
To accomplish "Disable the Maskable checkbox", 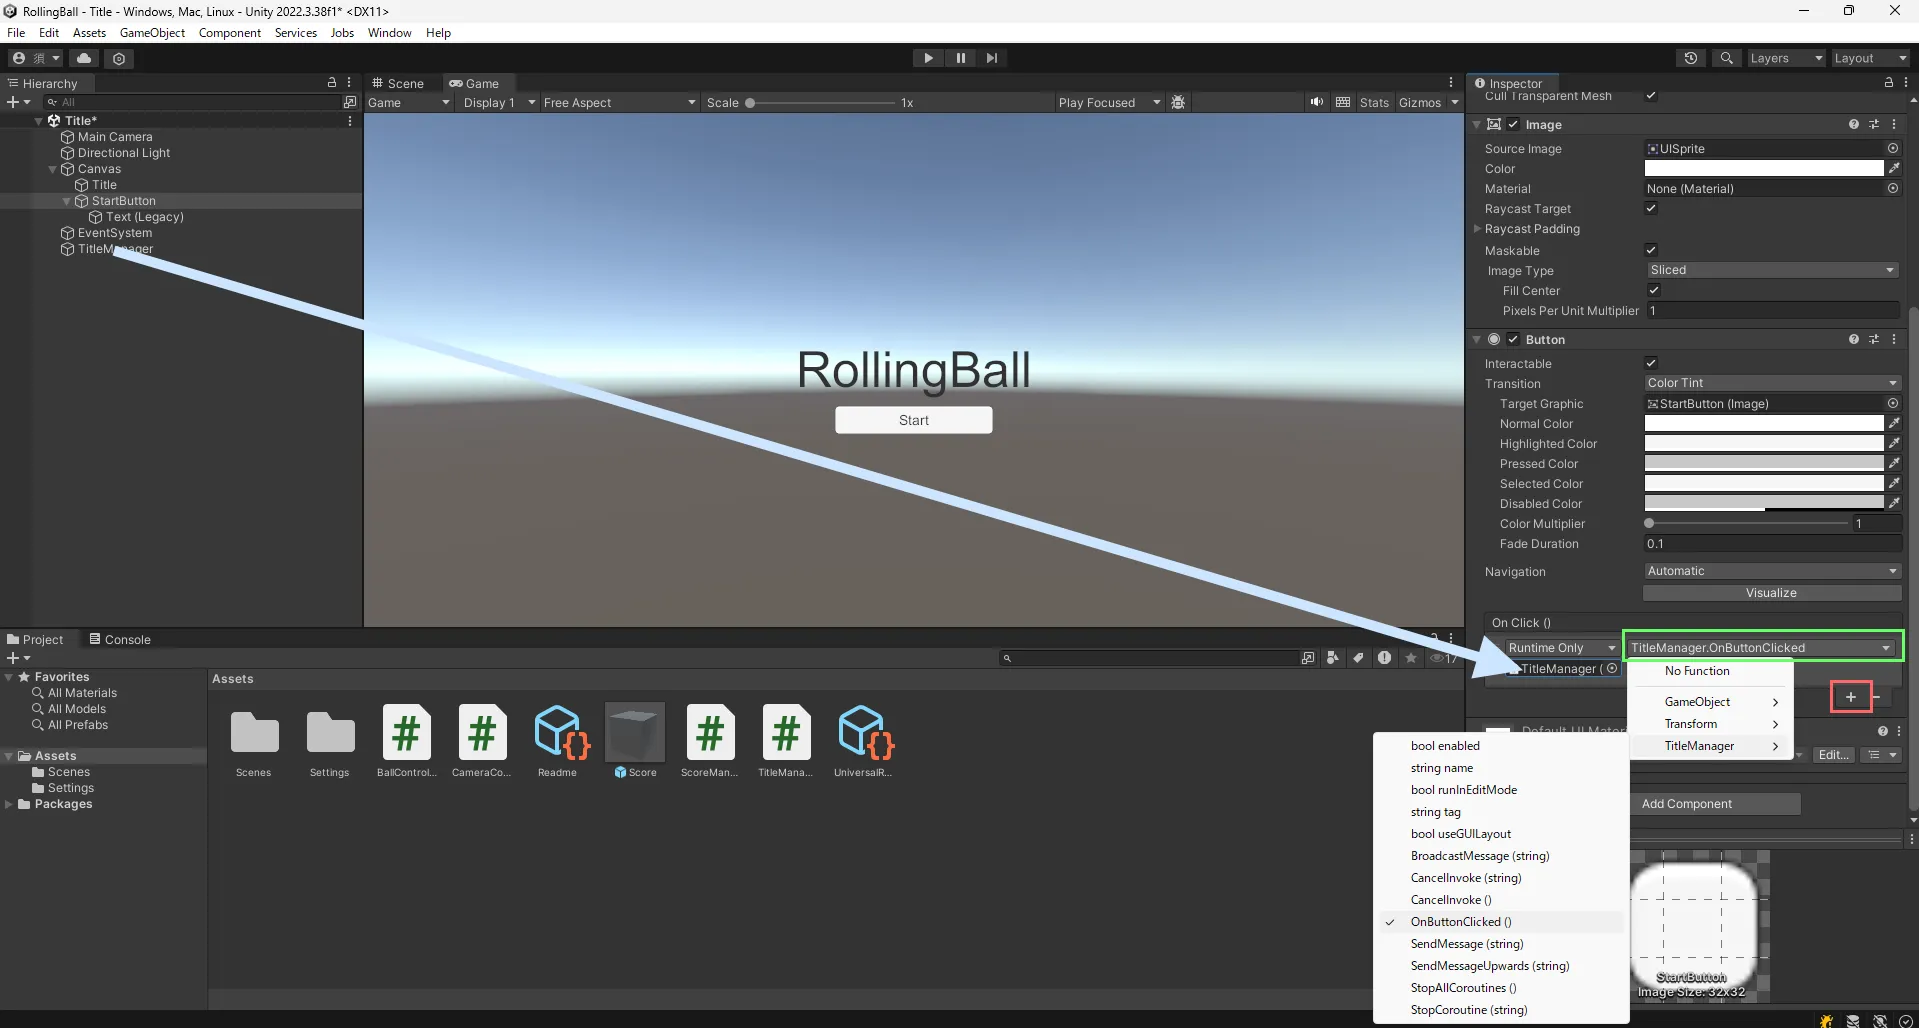I will 1651,250.
